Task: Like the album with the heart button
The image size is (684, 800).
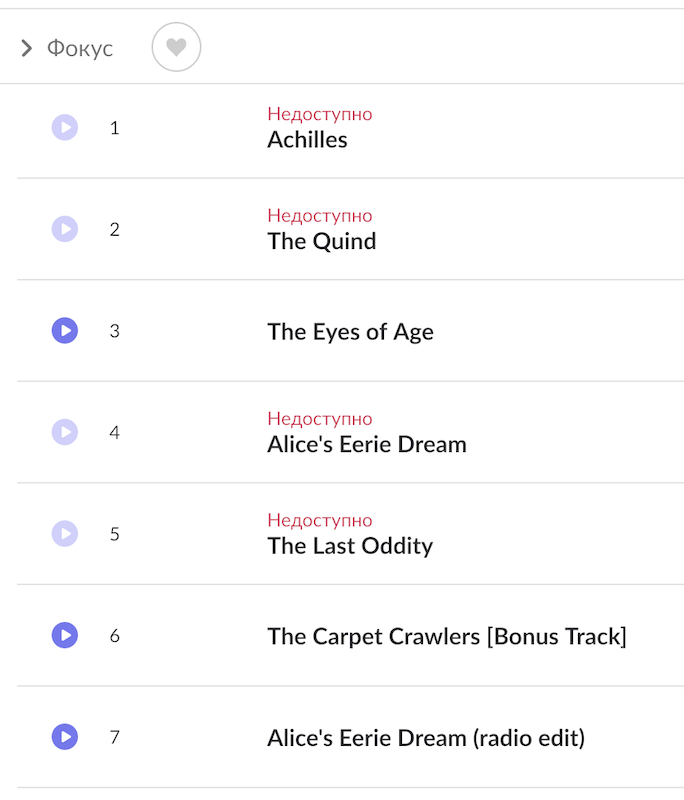Action: (176, 47)
